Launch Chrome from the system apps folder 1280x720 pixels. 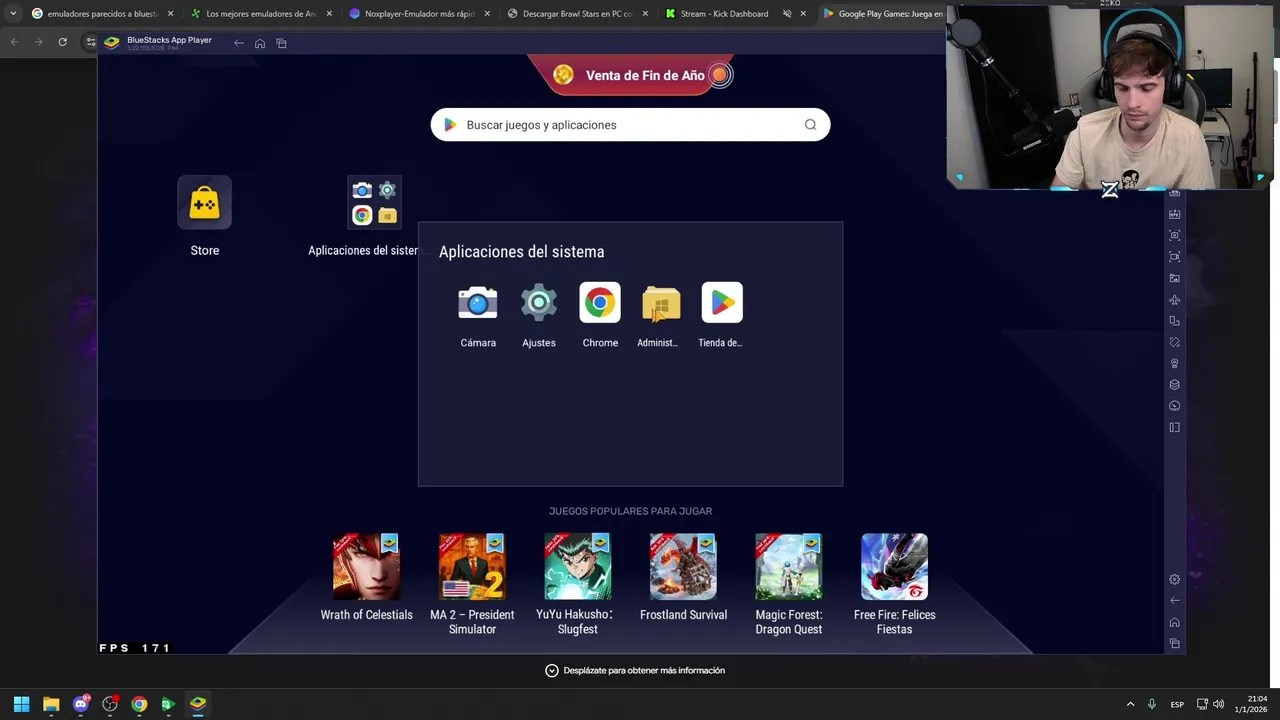click(x=600, y=303)
